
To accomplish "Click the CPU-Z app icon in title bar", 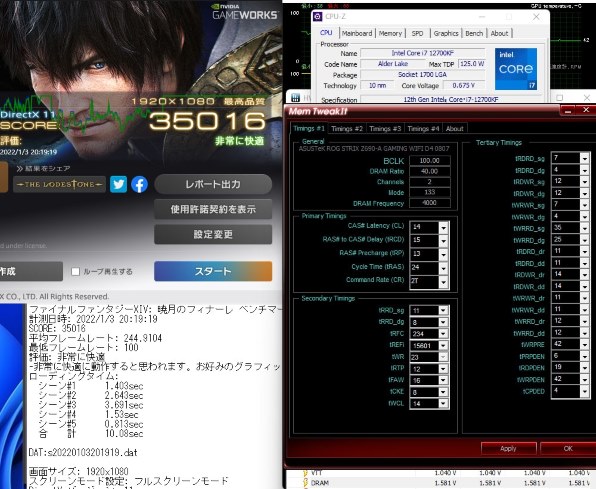I will pyautogui.click(x=317, y=17).
